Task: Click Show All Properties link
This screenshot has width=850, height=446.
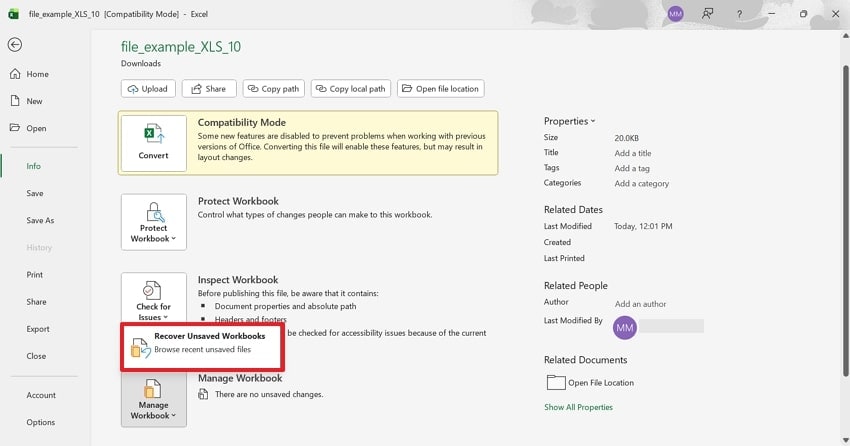Action: coord(578,408)
